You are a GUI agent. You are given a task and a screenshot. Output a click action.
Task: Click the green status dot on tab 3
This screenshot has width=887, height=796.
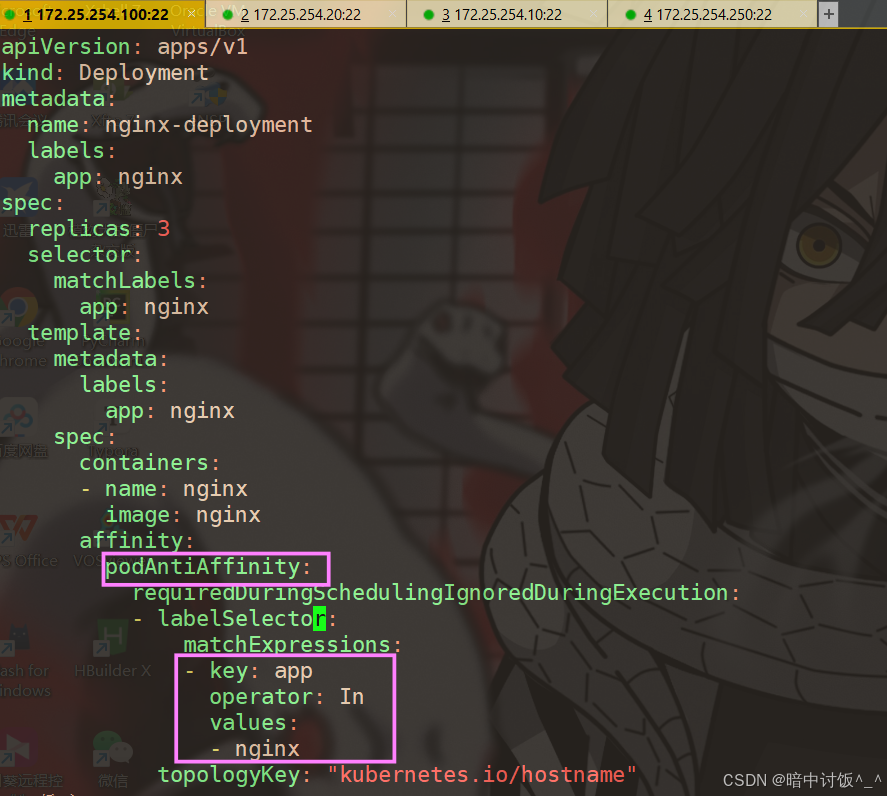point(429,15)
